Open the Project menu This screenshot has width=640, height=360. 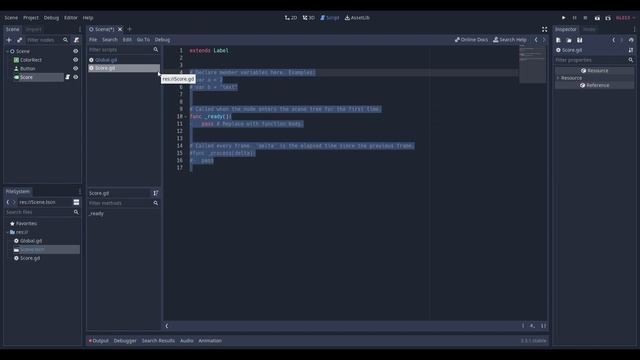click(x=31, y=18)
